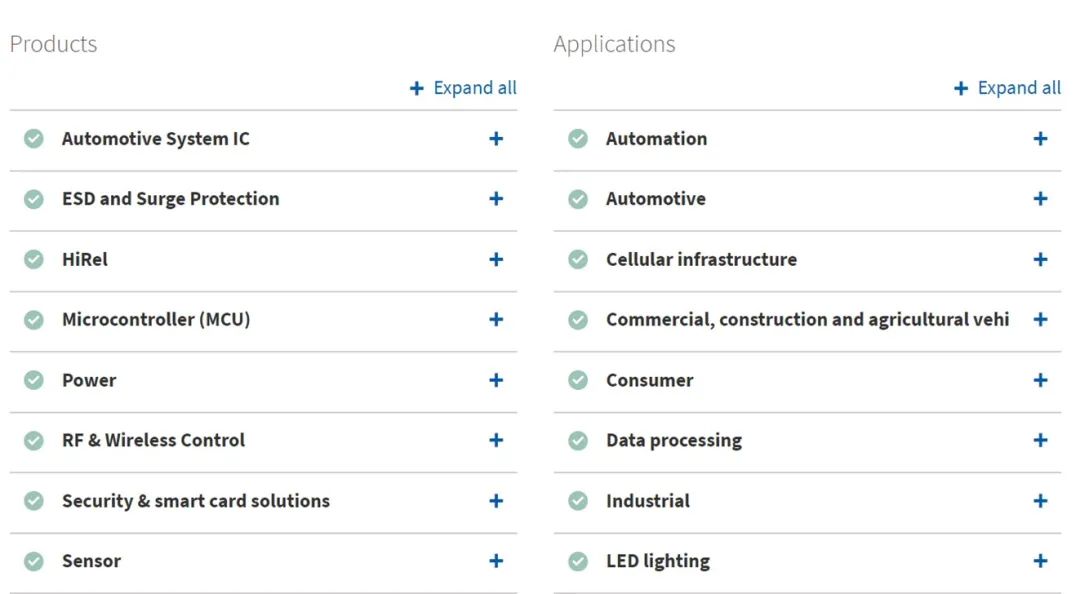The width and height of the screenshot is (1080, 594).
Task: Click the plus icon beside Sensor
Action: [496, 561]
